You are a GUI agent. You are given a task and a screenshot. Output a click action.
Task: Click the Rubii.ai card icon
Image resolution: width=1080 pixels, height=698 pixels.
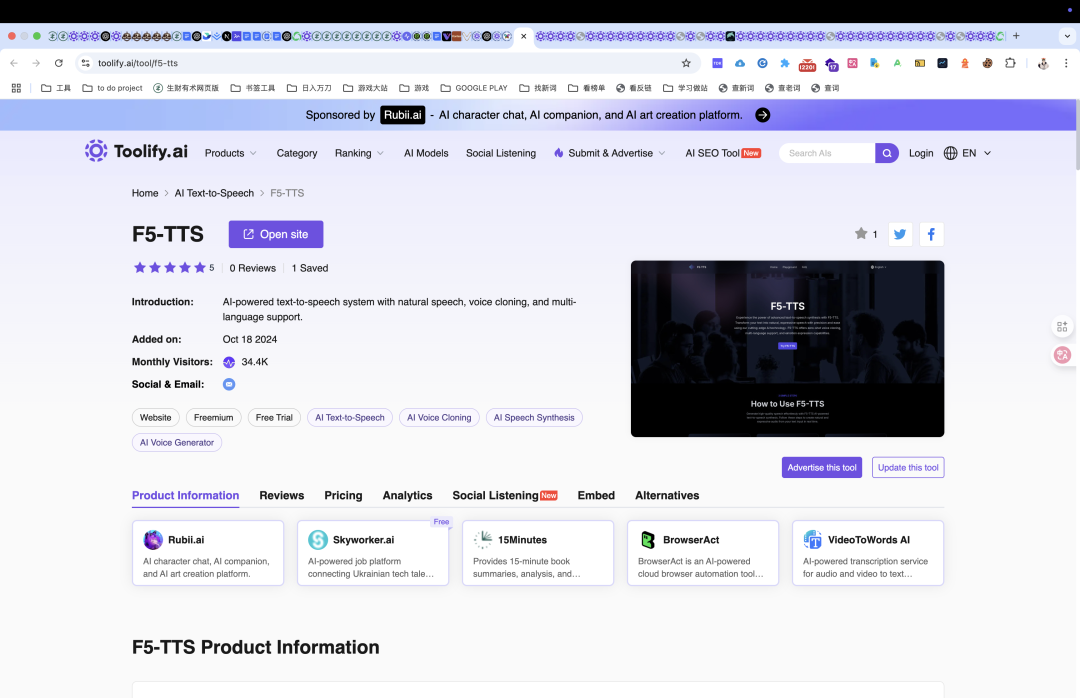(153, 540)
